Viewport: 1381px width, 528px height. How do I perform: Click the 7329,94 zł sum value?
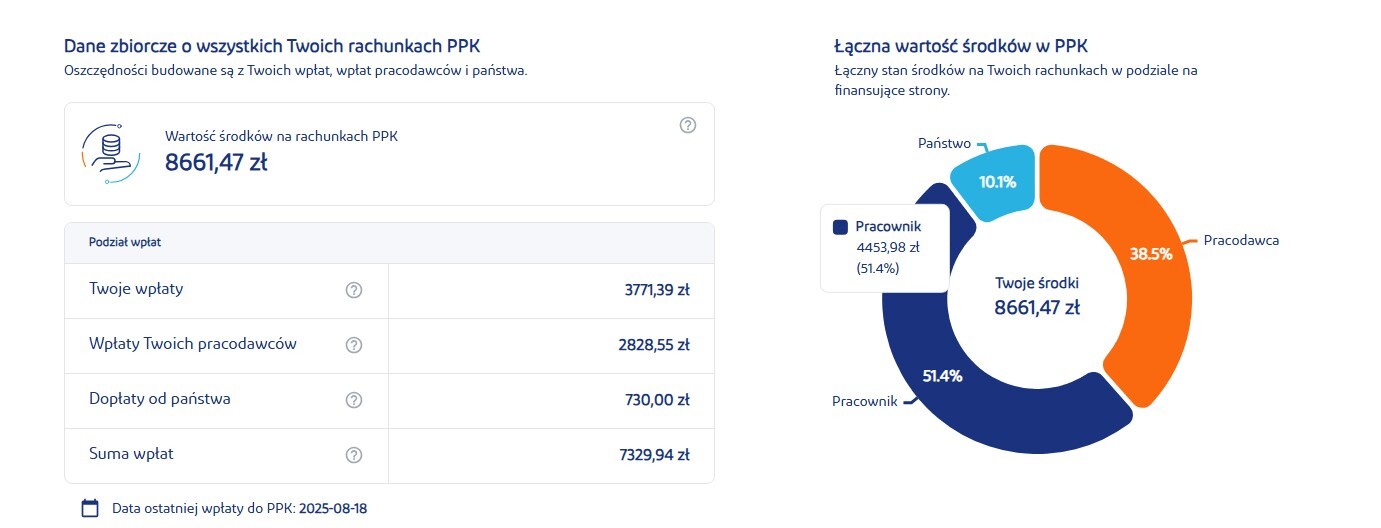pos(654,455)
